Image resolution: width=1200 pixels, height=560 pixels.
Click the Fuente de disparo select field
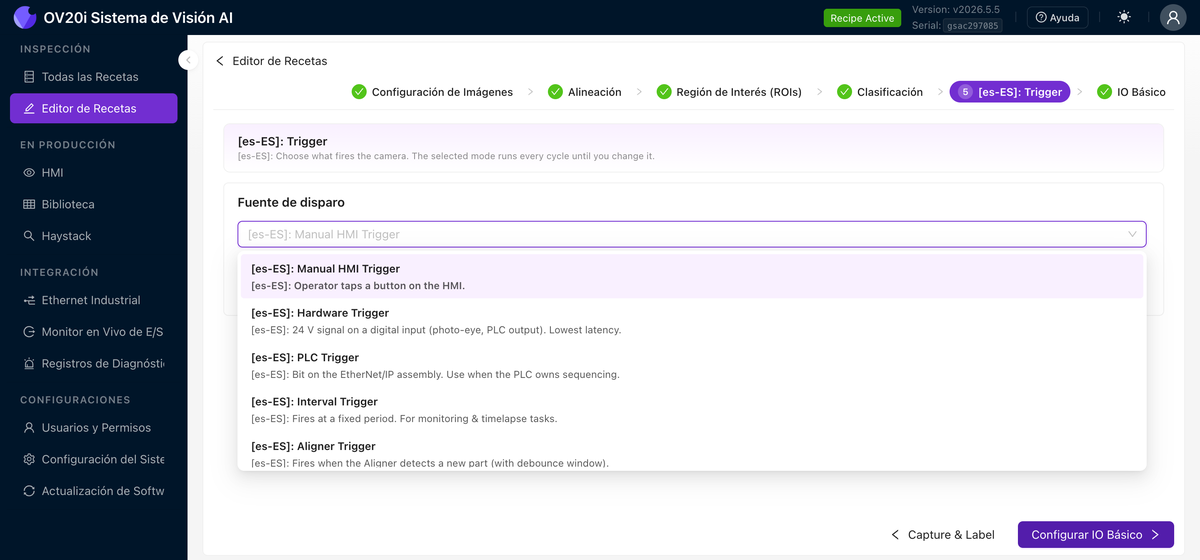(692, 234)
